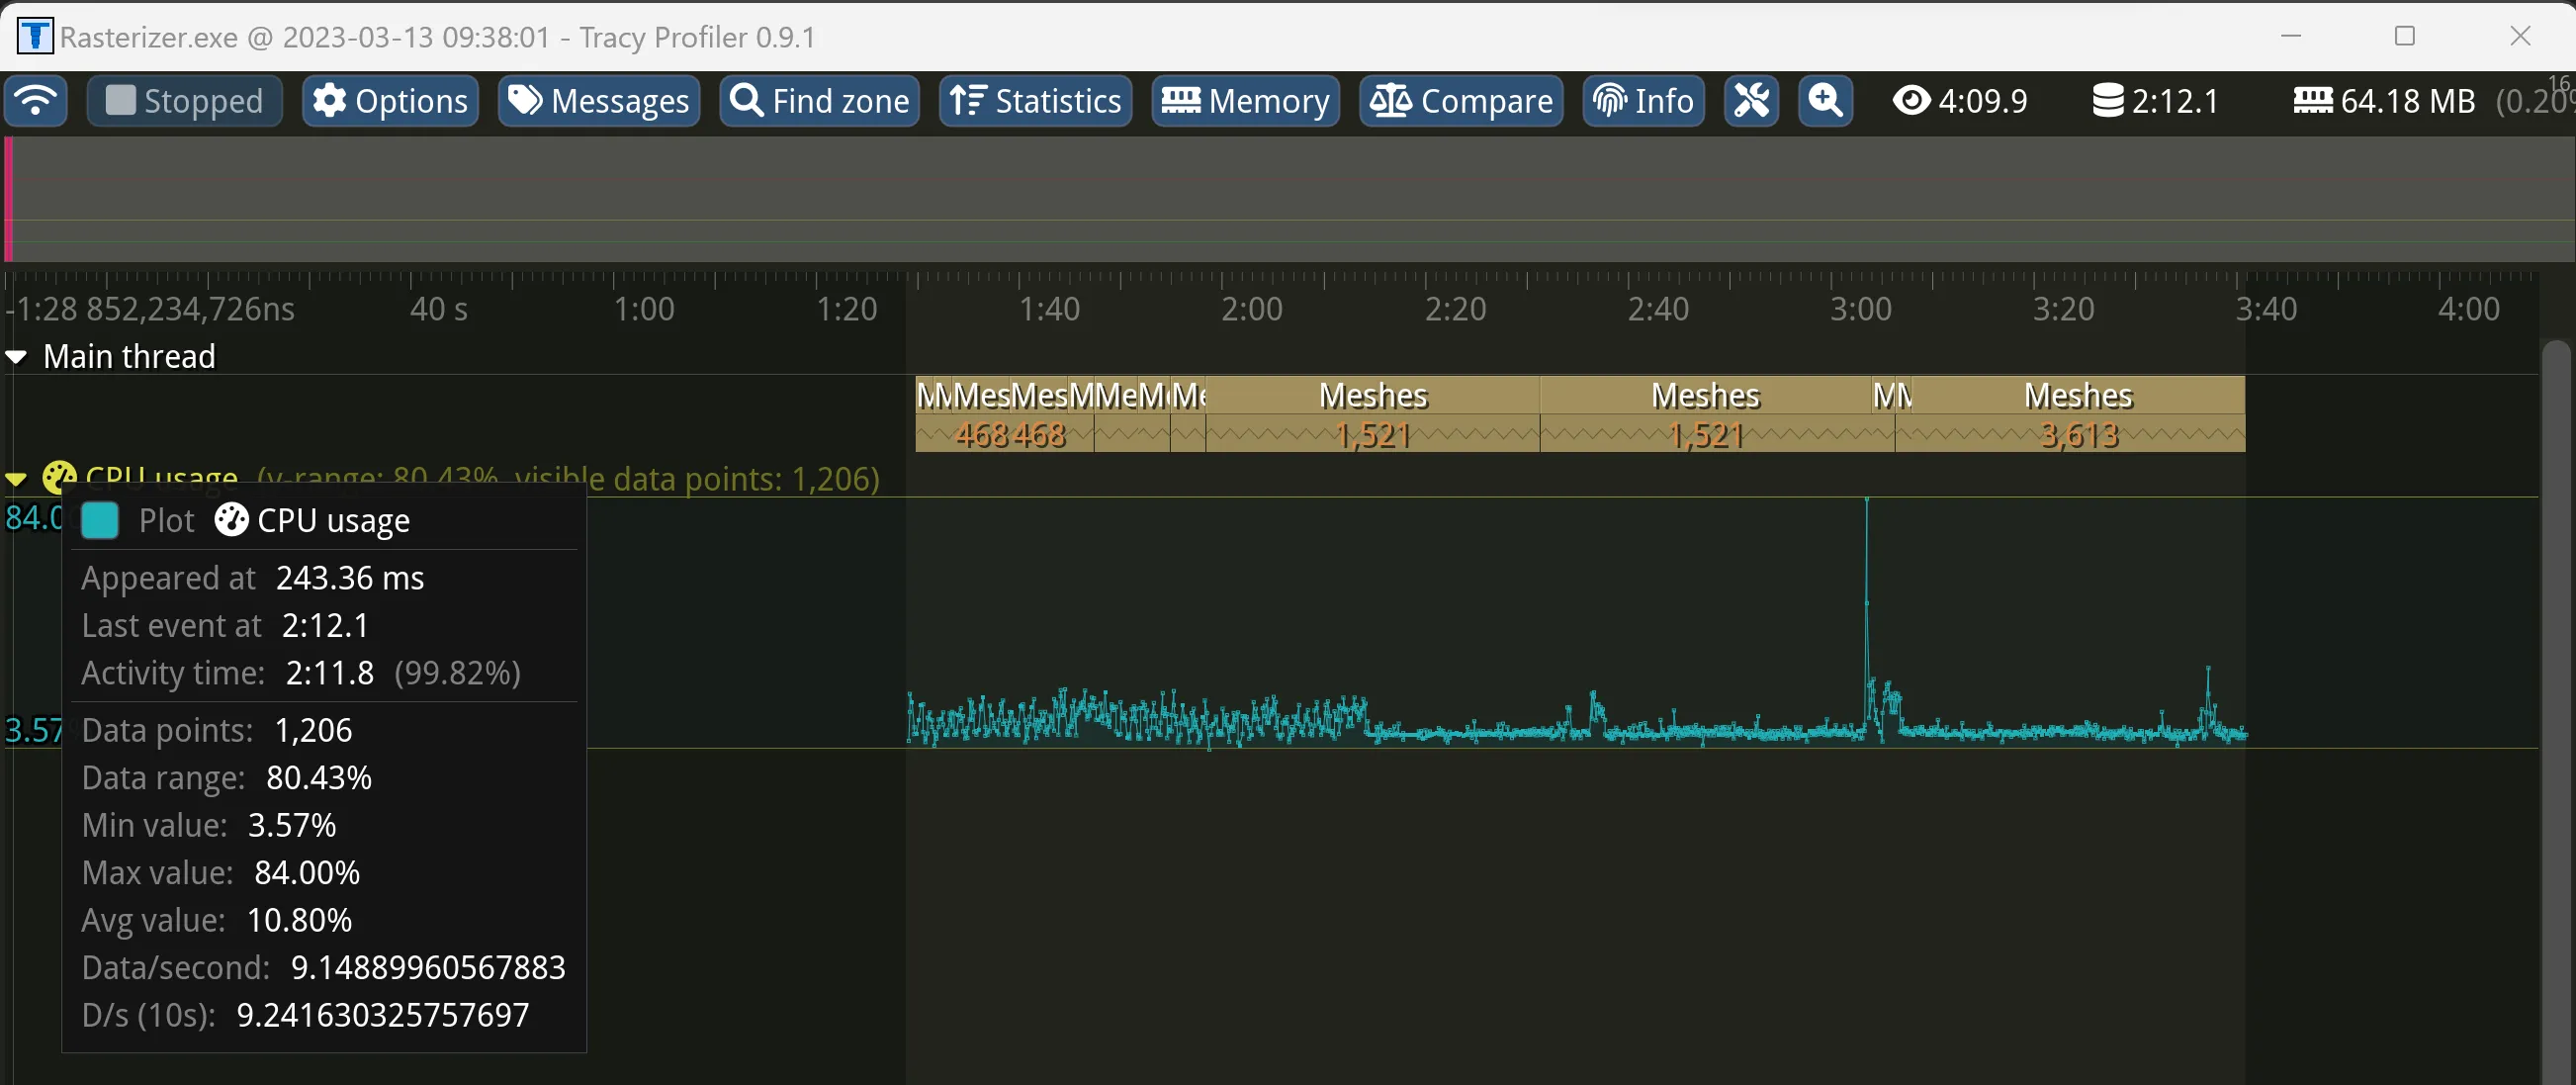Click the Max value 84.00% text
This screenshot has height=1085, width=2576.
pos(220,873)
